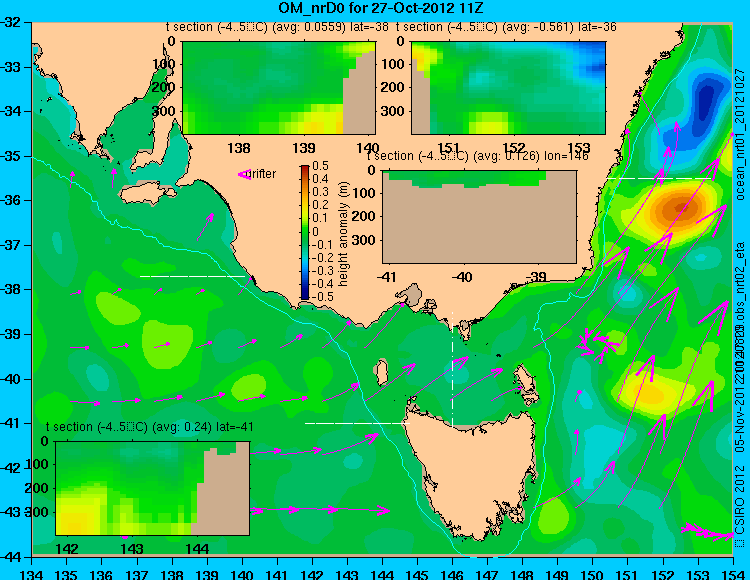Click latitude label '-40' on left axis
This screenshot has width=750, height=580.
[x=11, y=379]
